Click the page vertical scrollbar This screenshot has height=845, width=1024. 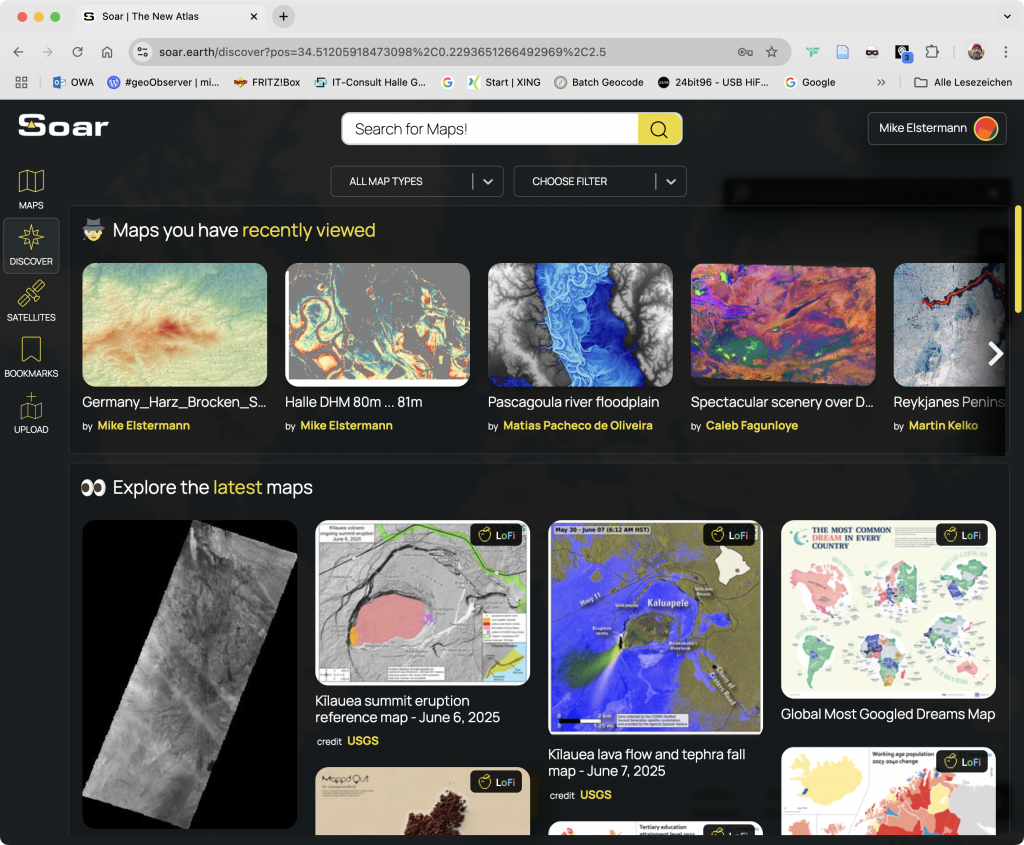(1017, 259)
